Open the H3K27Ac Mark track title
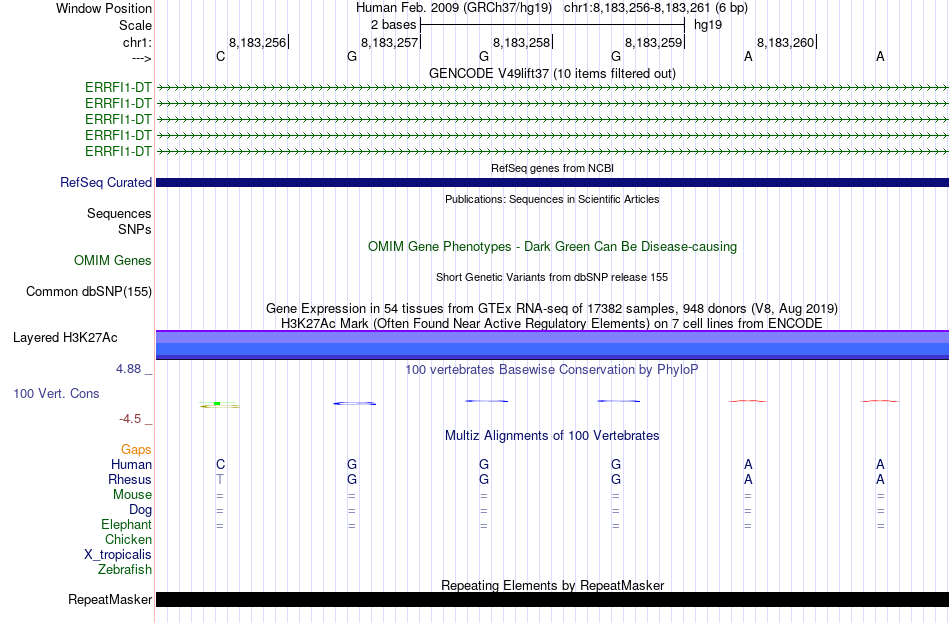Screen dimensions: 950x623 click(x=552, y=323)
